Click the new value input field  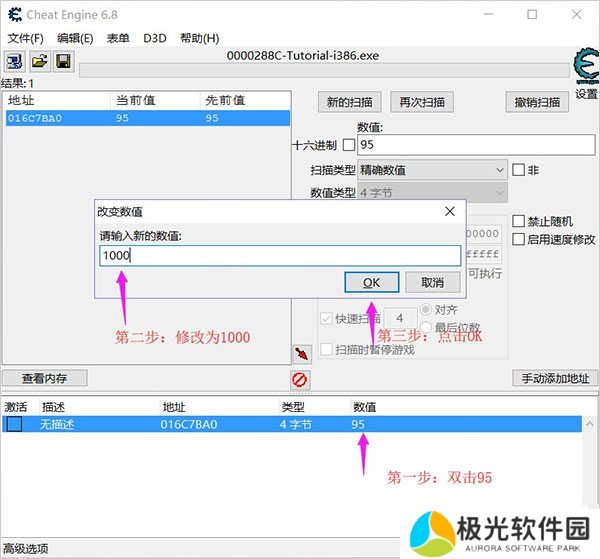[x=280, y=255]
